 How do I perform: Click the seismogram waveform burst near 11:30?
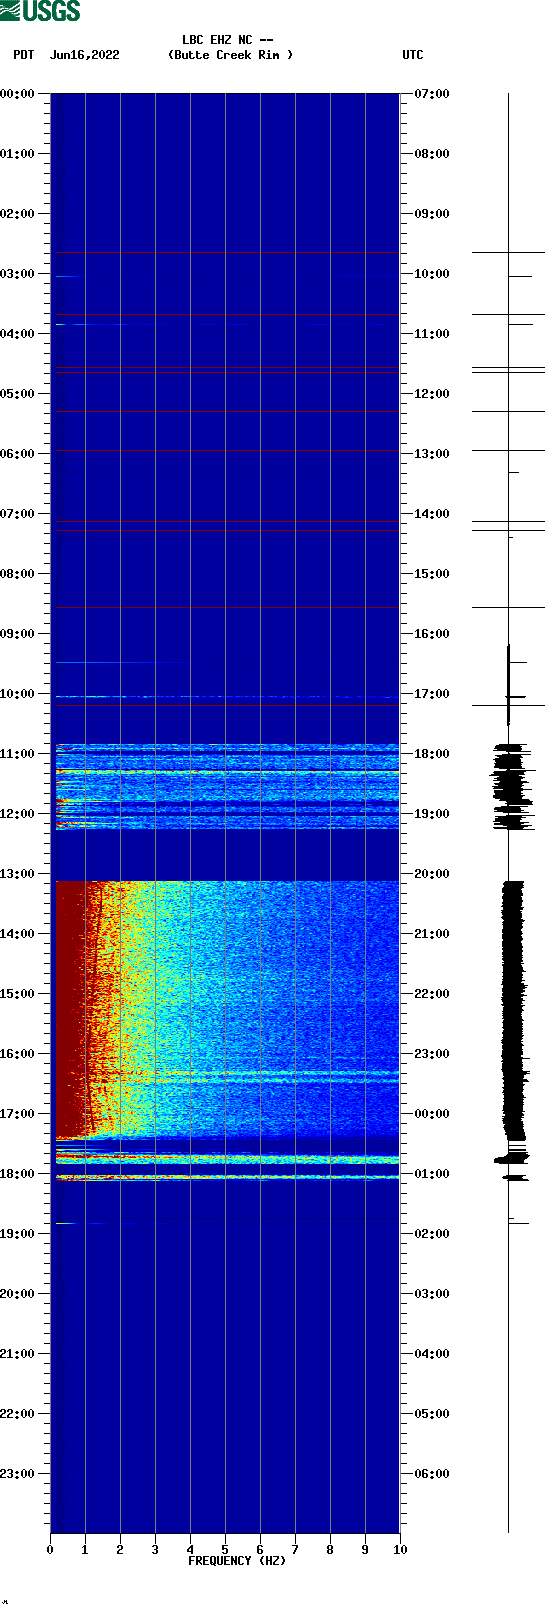pos(510,787)
